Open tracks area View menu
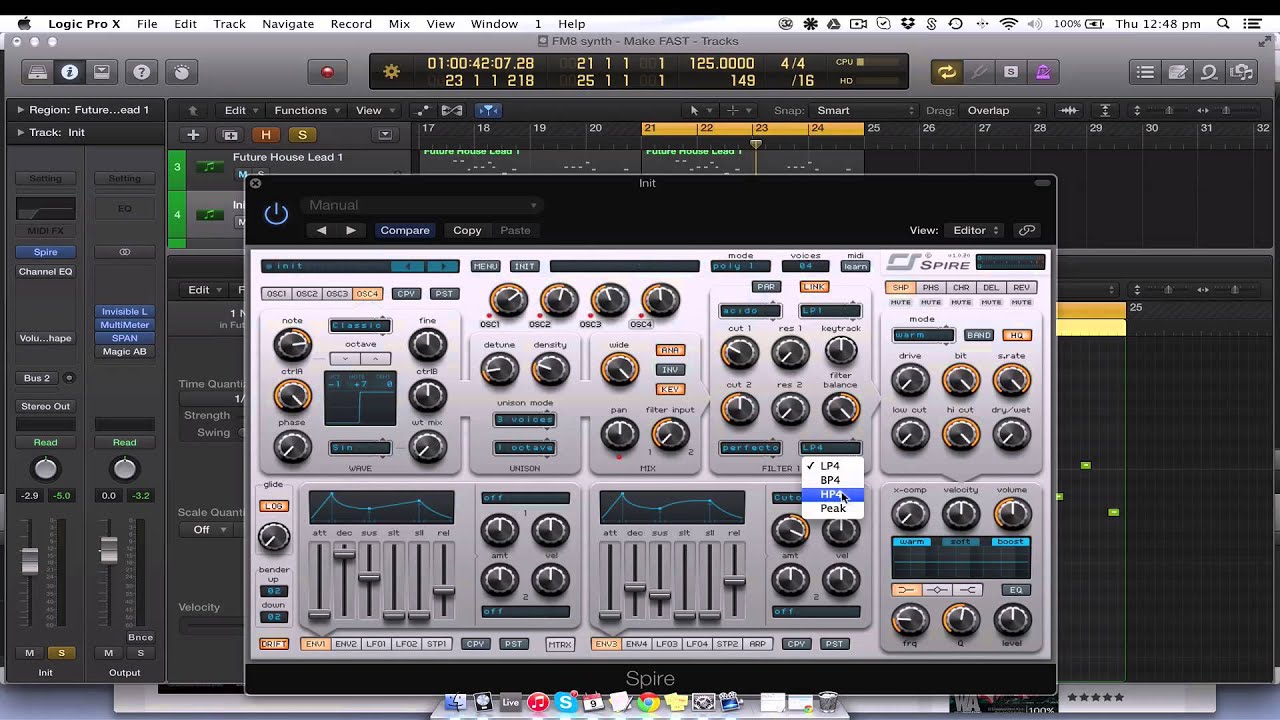This screenshot has height=720, width=1280. [373, 110]
